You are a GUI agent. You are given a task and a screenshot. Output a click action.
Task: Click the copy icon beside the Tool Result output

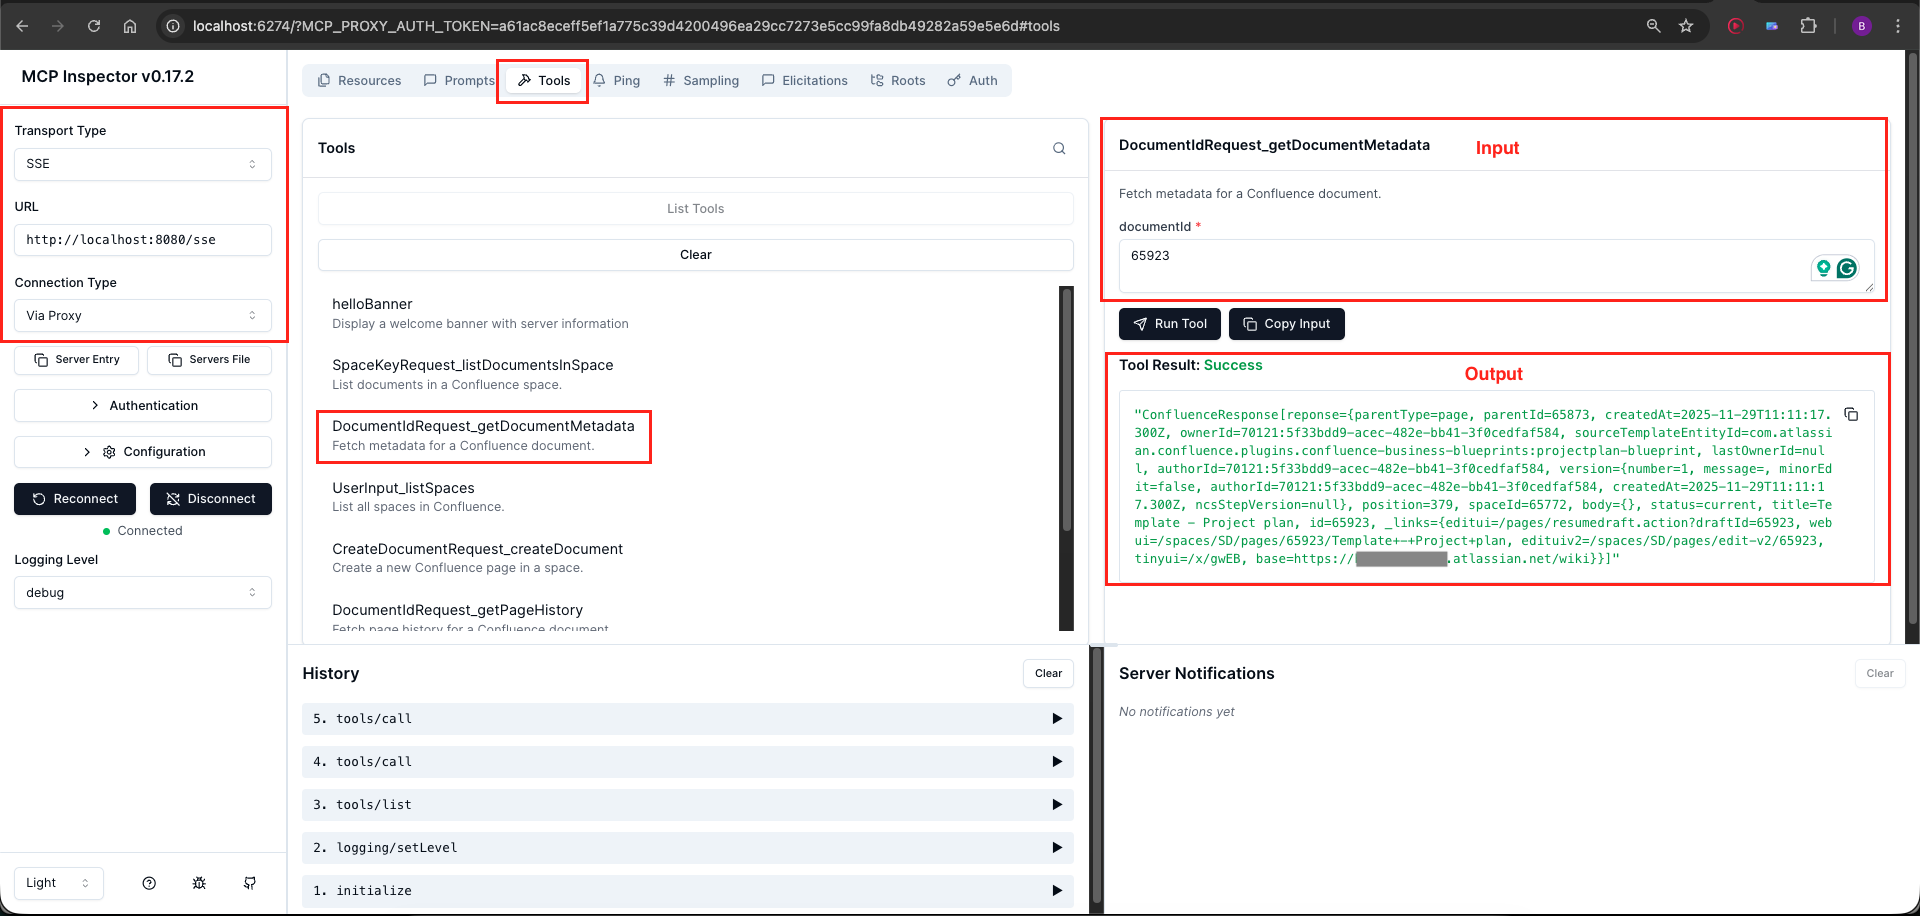coord(1850,414)
